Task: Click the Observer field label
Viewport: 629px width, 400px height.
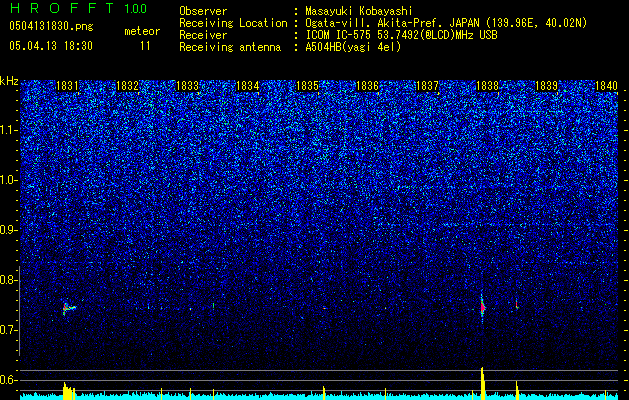Action: [x=203, y=11]
